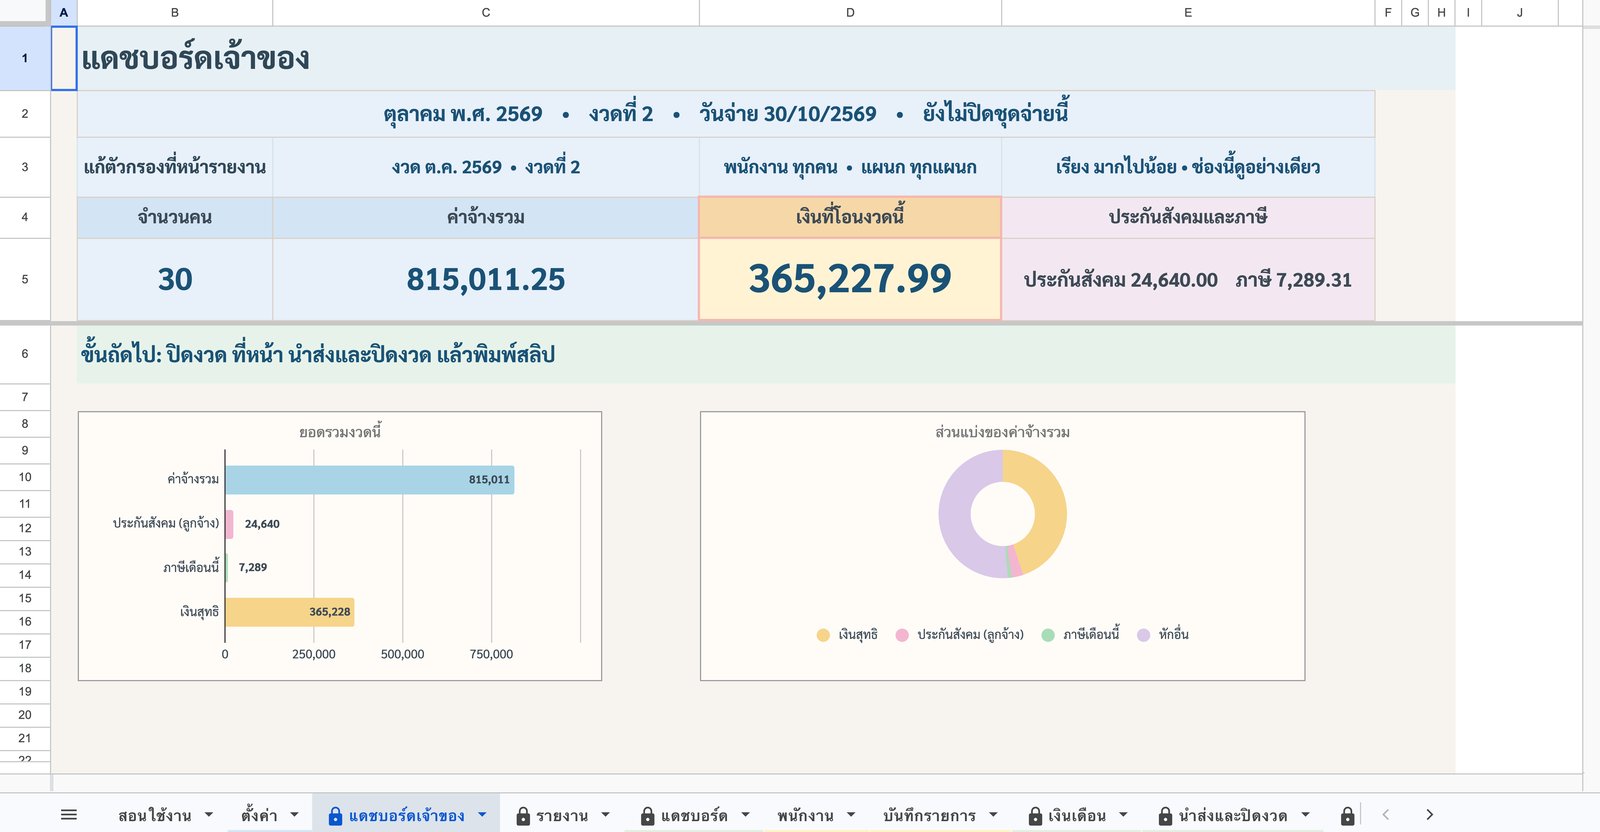Expand the แดชบอร์ดเจ้าของ tab menu arrow
The height and width of the screenshot is (832, 1600).
pyautogui.click(x=482, y=815)
